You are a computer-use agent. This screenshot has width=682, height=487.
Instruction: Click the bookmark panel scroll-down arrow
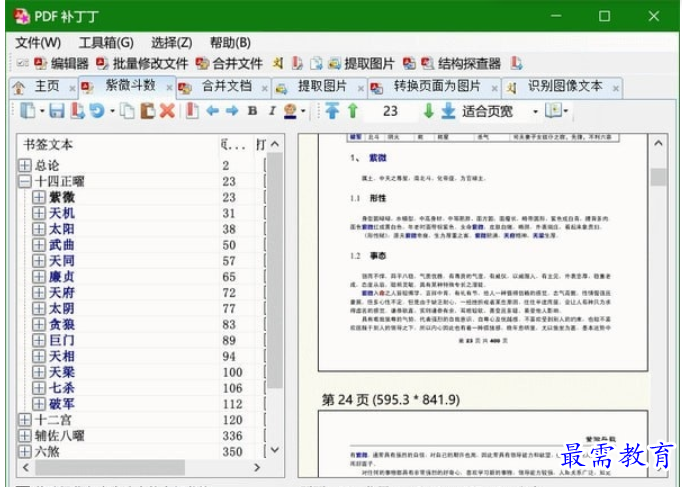(275, 450)
